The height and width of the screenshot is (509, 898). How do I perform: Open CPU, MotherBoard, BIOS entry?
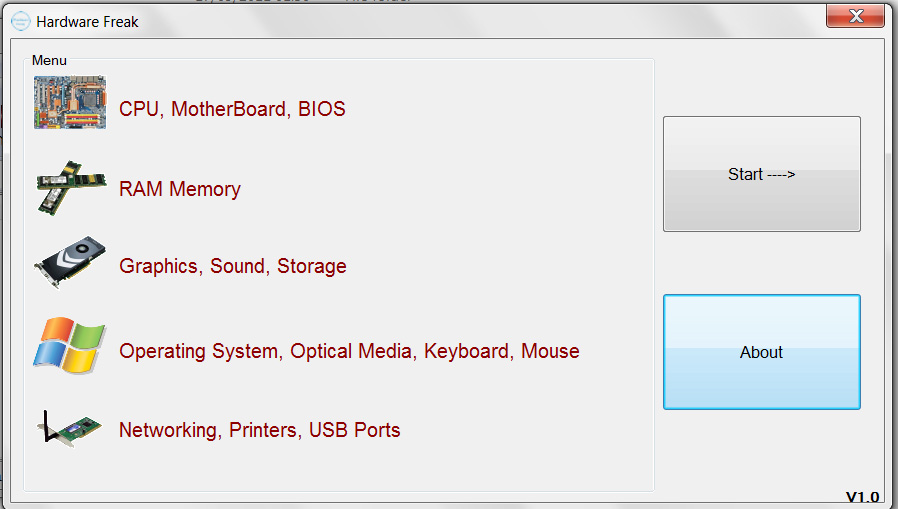(x=232, y=109)
